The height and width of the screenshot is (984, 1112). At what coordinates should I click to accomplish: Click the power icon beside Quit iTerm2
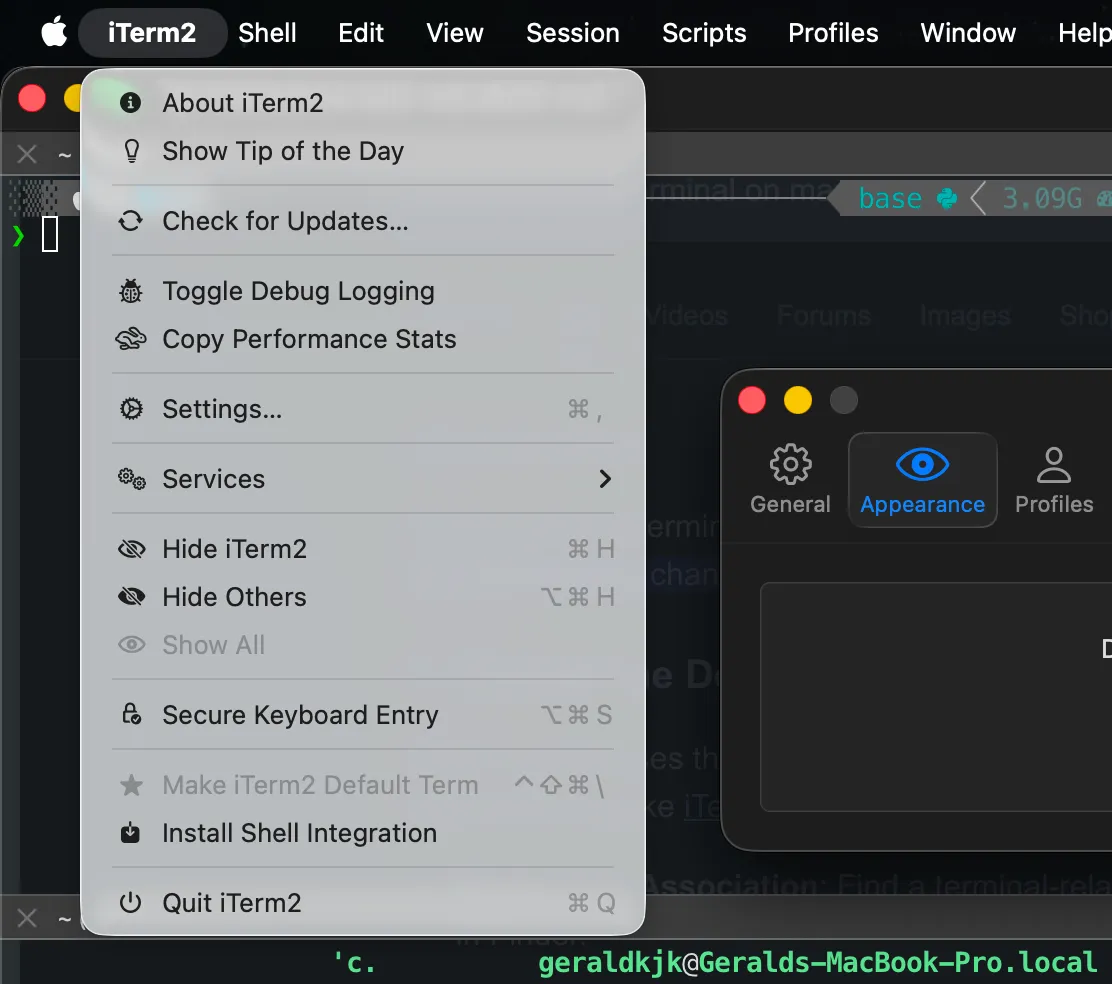(x=130, y=903)
